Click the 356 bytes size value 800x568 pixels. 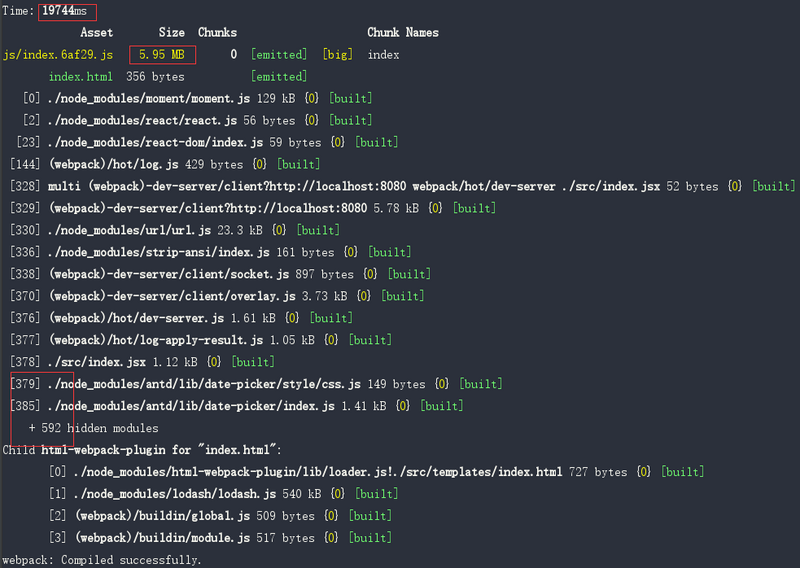(155, 77)
